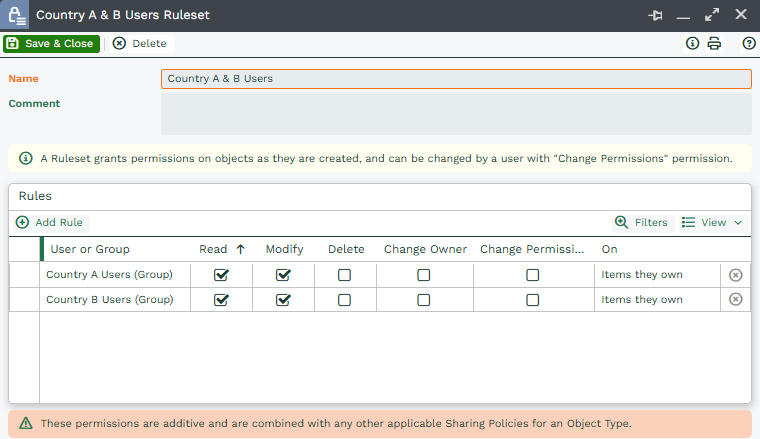Uncheck Read for Country A Users

[221, 274]
